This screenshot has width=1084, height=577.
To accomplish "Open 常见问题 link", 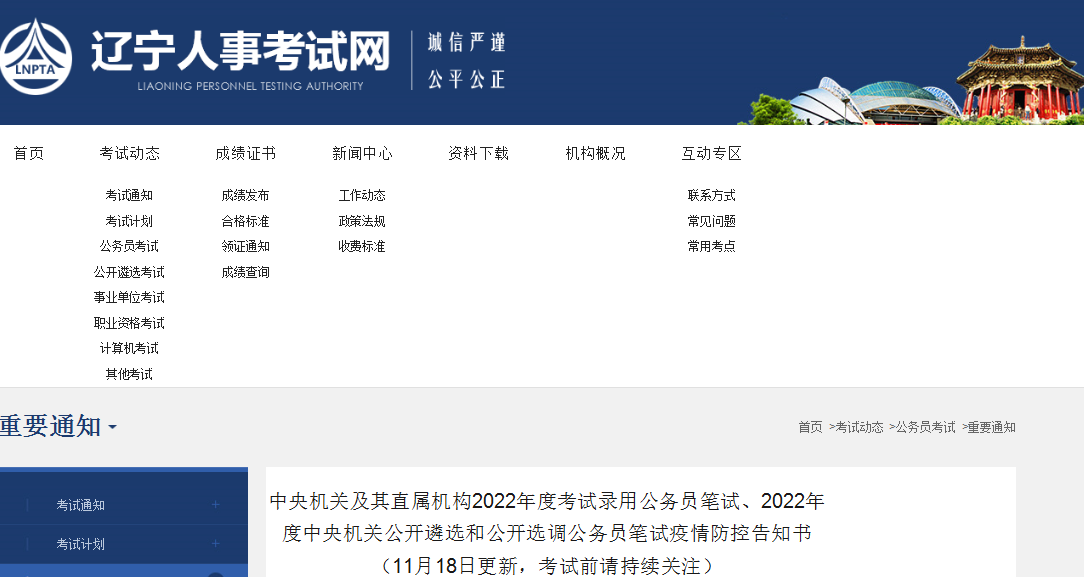I will tap(711, 221).
